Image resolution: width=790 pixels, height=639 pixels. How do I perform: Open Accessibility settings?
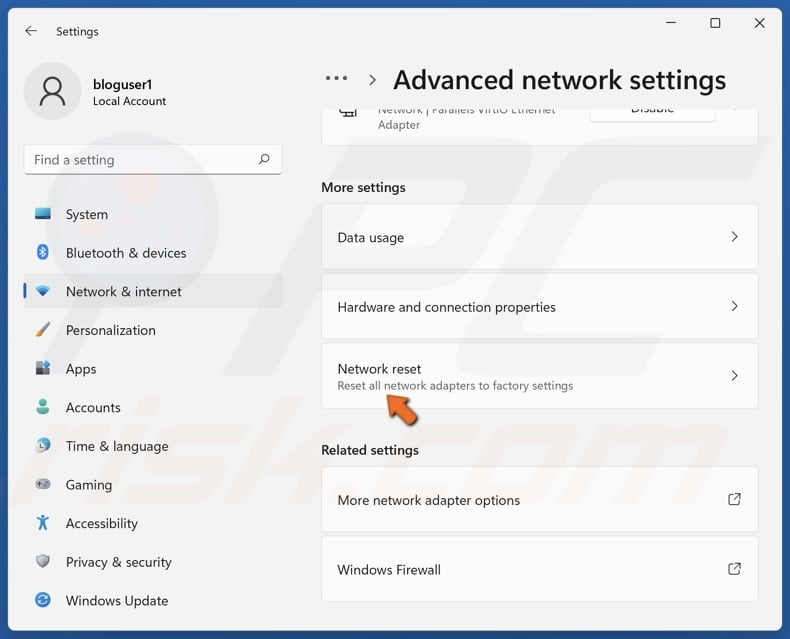[153, 523]
